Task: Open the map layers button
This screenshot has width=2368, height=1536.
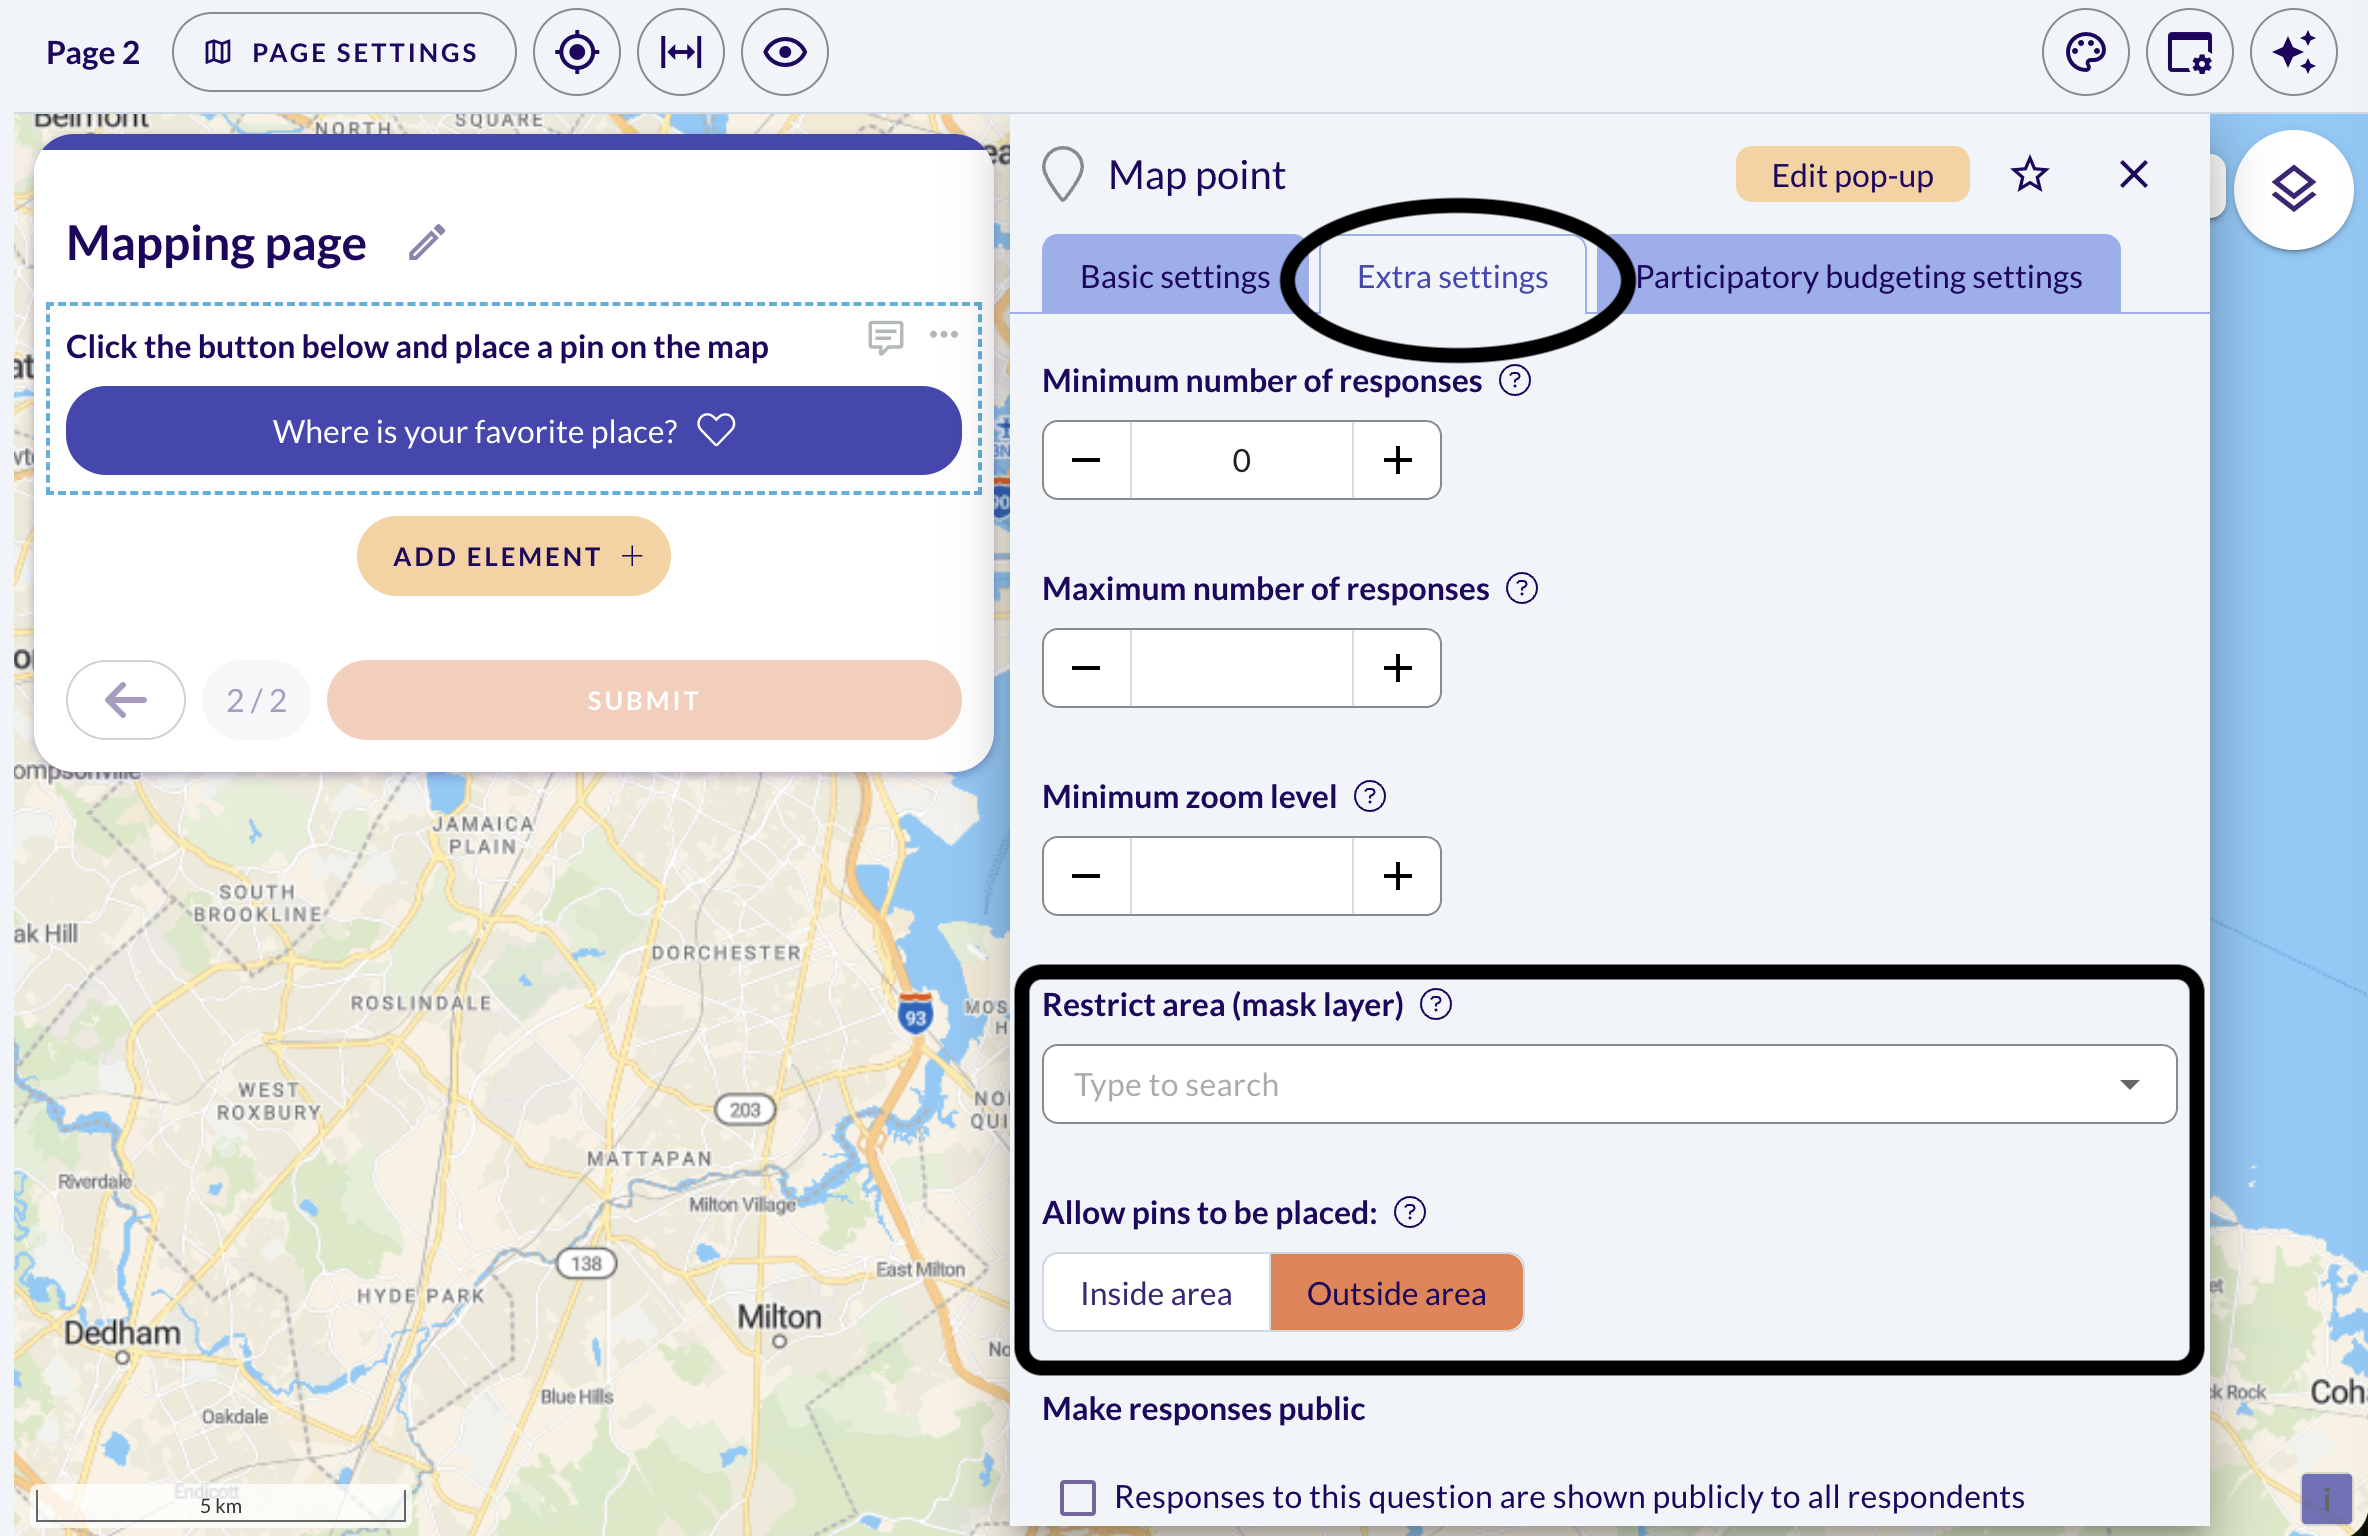Action: point(2293,189)
